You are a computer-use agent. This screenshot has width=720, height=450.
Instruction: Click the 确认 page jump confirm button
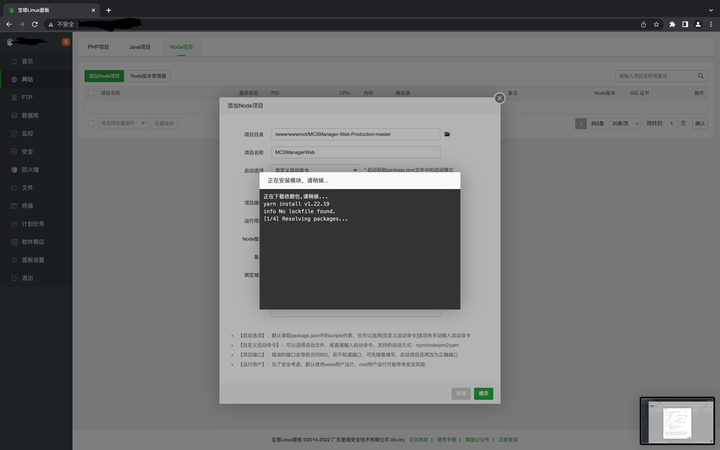700,124
